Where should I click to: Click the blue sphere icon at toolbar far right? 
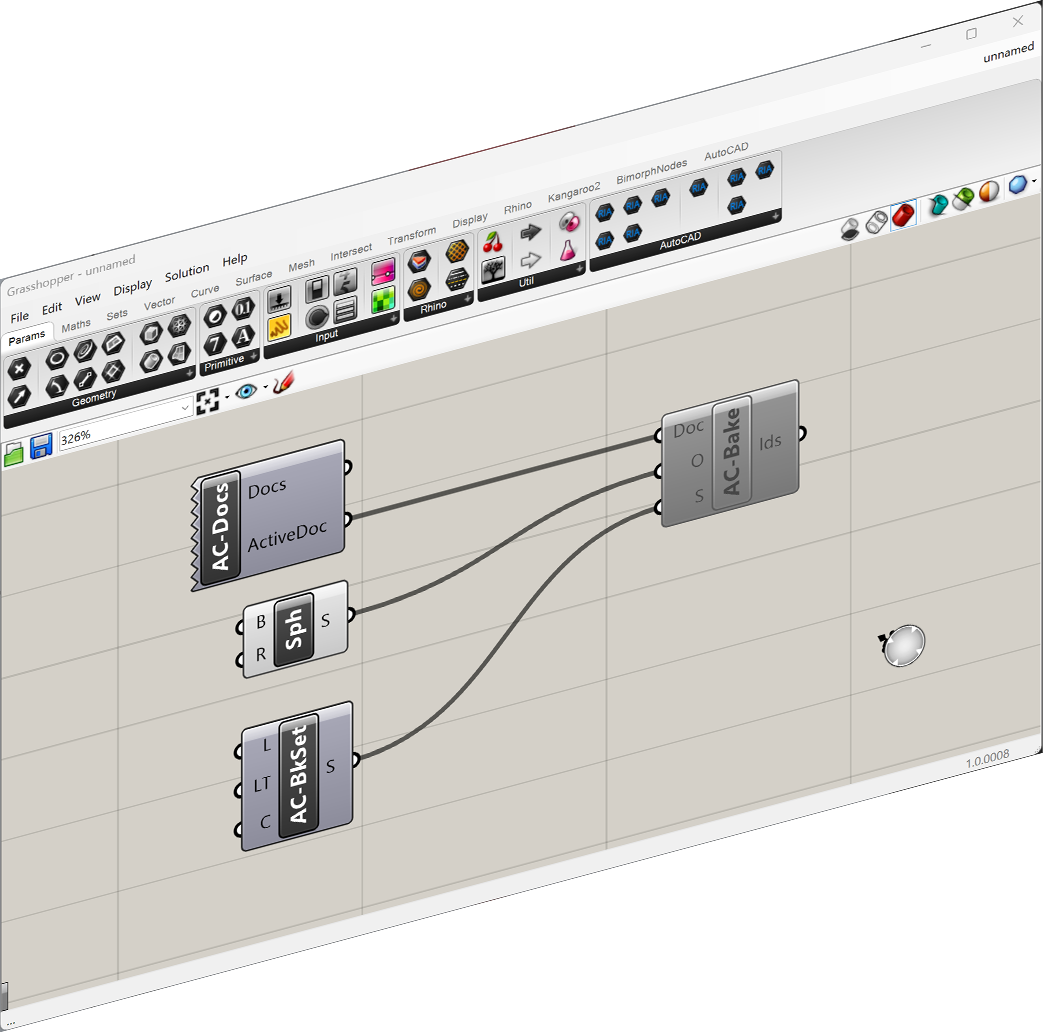[1016, 185]
